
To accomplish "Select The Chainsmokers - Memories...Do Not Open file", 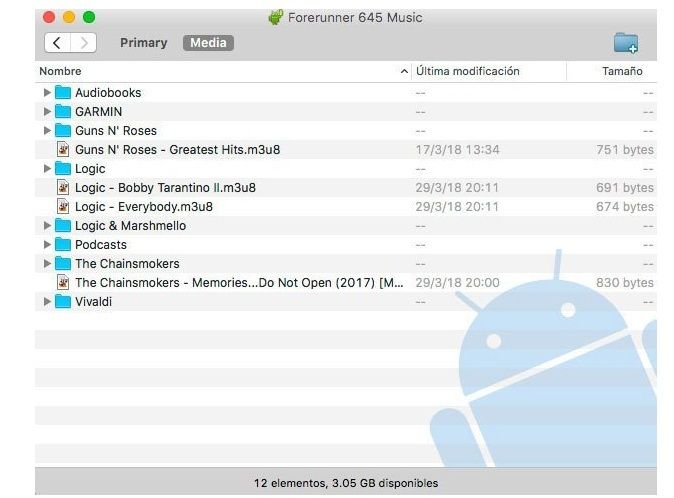I will pyautogui.click(x=239, y=282).
